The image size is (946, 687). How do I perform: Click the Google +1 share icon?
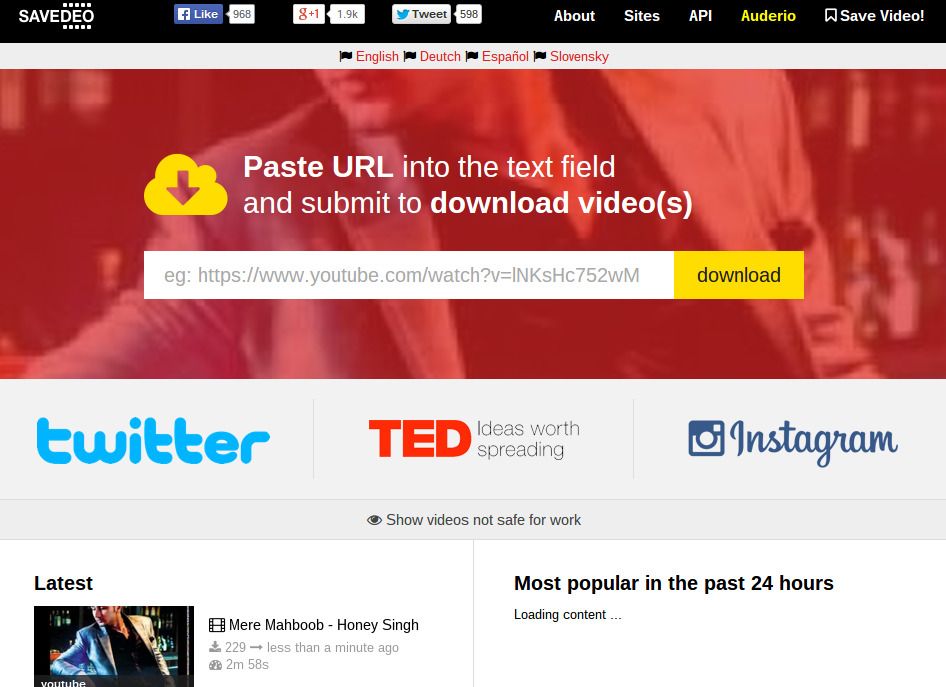tap(303, 14)
